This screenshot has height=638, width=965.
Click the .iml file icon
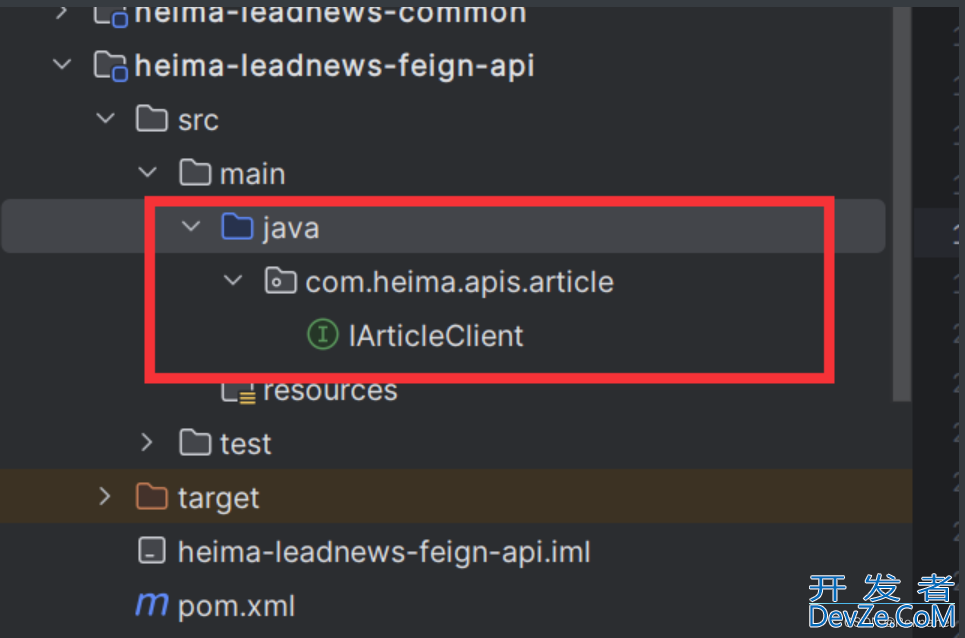tap(152, 551)
